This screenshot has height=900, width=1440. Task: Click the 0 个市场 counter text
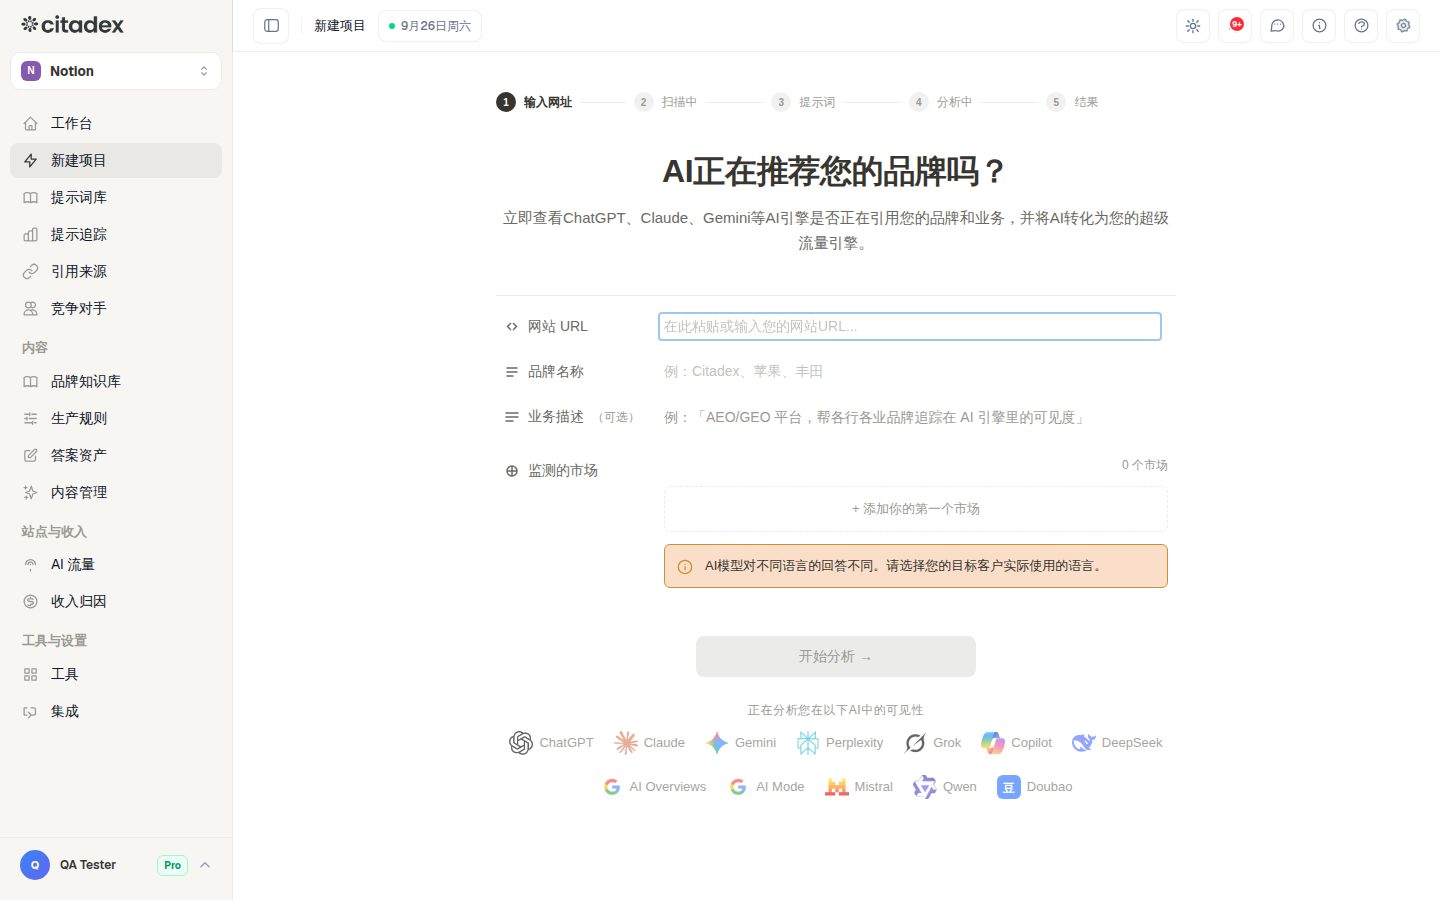(1144, 465)
